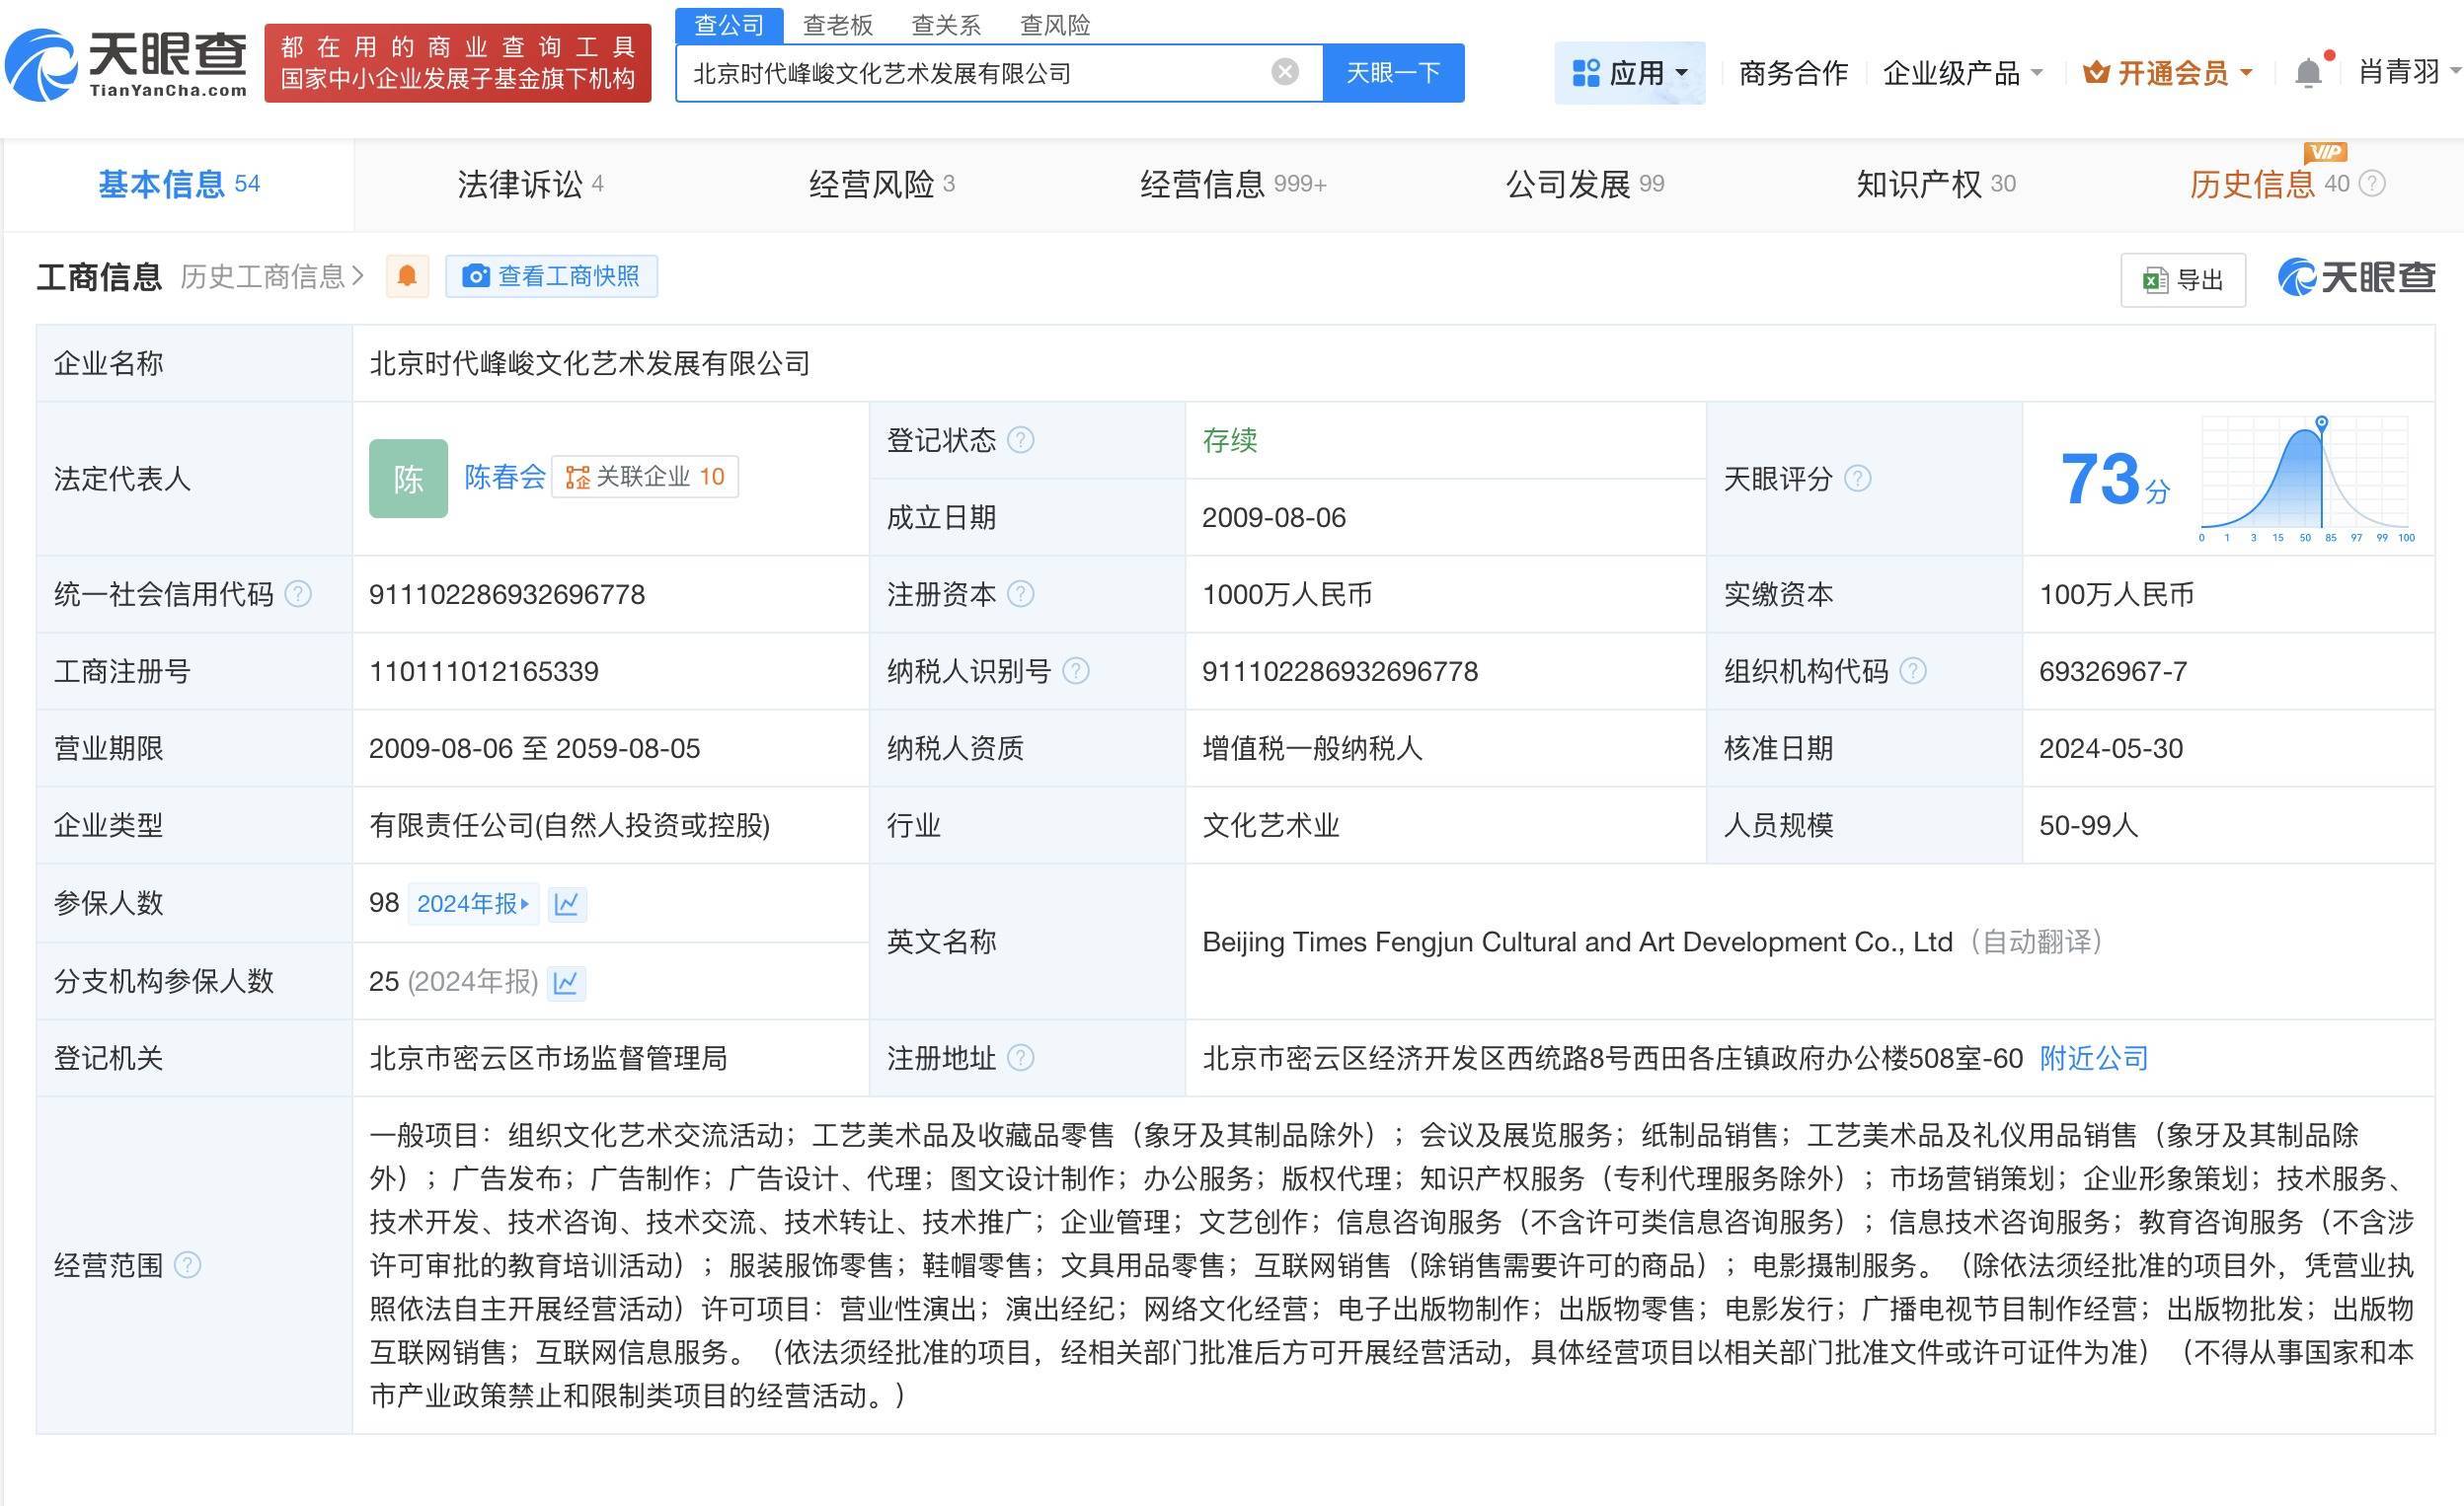The height and width of the screenshot is (1506, 2464).
Task: Open the 开通会员 membership dropdown
Action: (2167, 73)
